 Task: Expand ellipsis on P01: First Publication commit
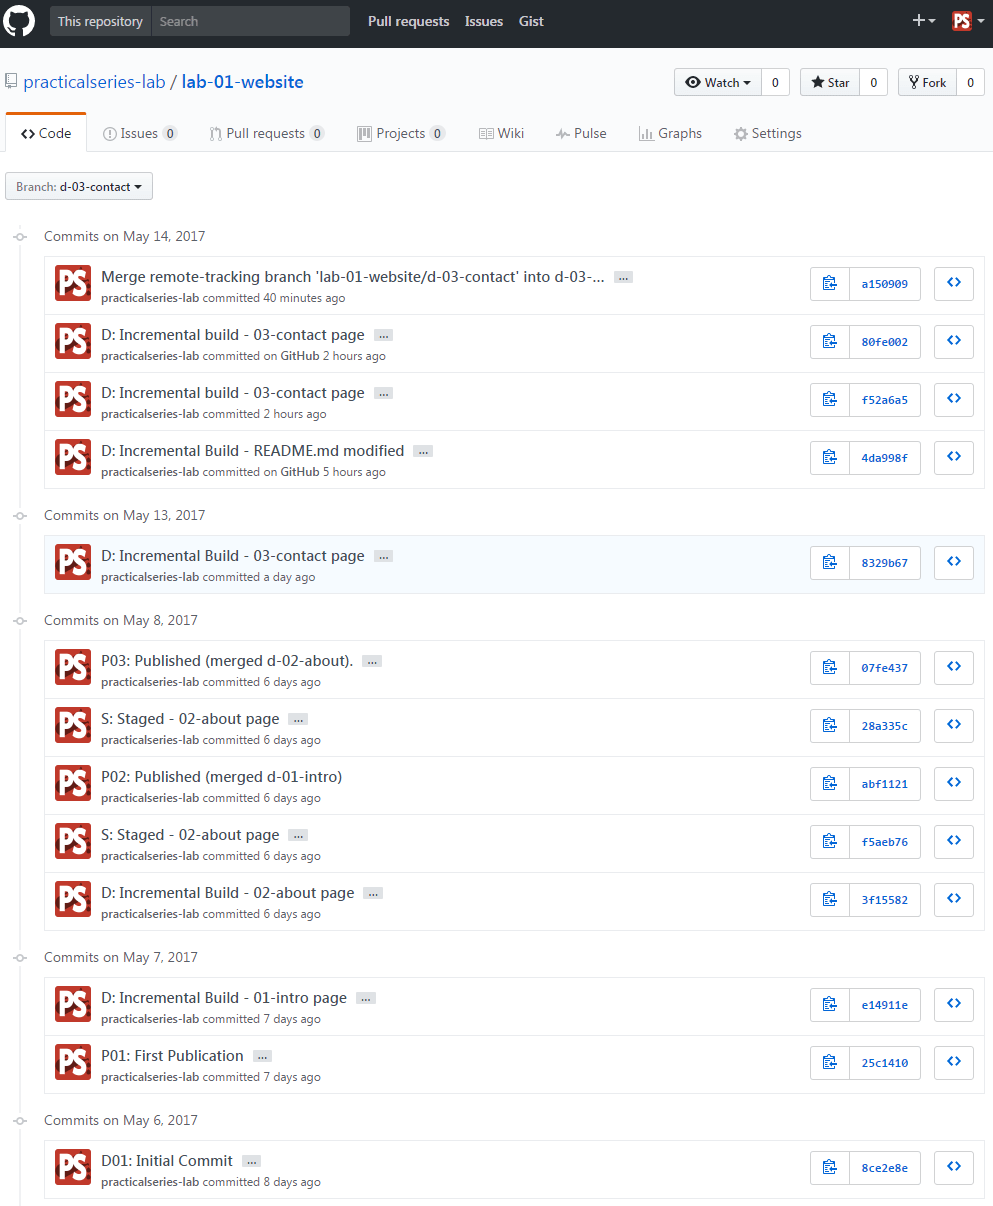(x=262, y=1056)
